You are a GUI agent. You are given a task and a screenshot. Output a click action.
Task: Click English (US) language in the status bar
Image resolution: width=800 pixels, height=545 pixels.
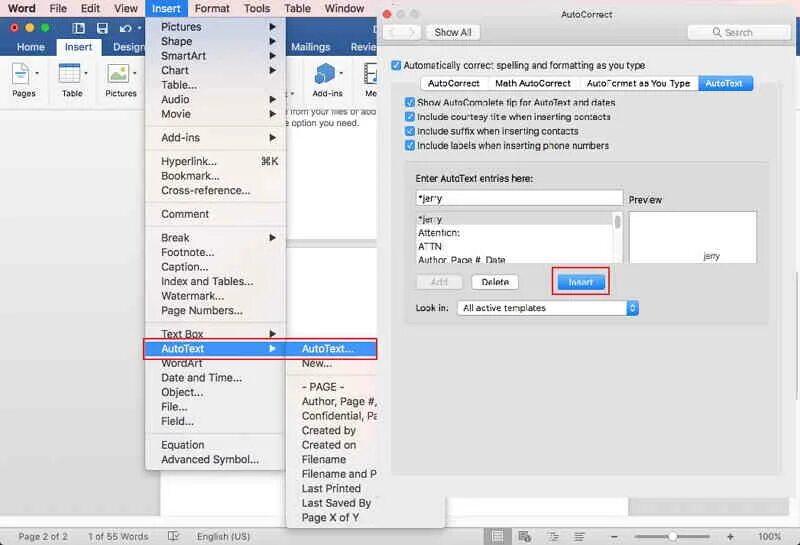(223, 536)
